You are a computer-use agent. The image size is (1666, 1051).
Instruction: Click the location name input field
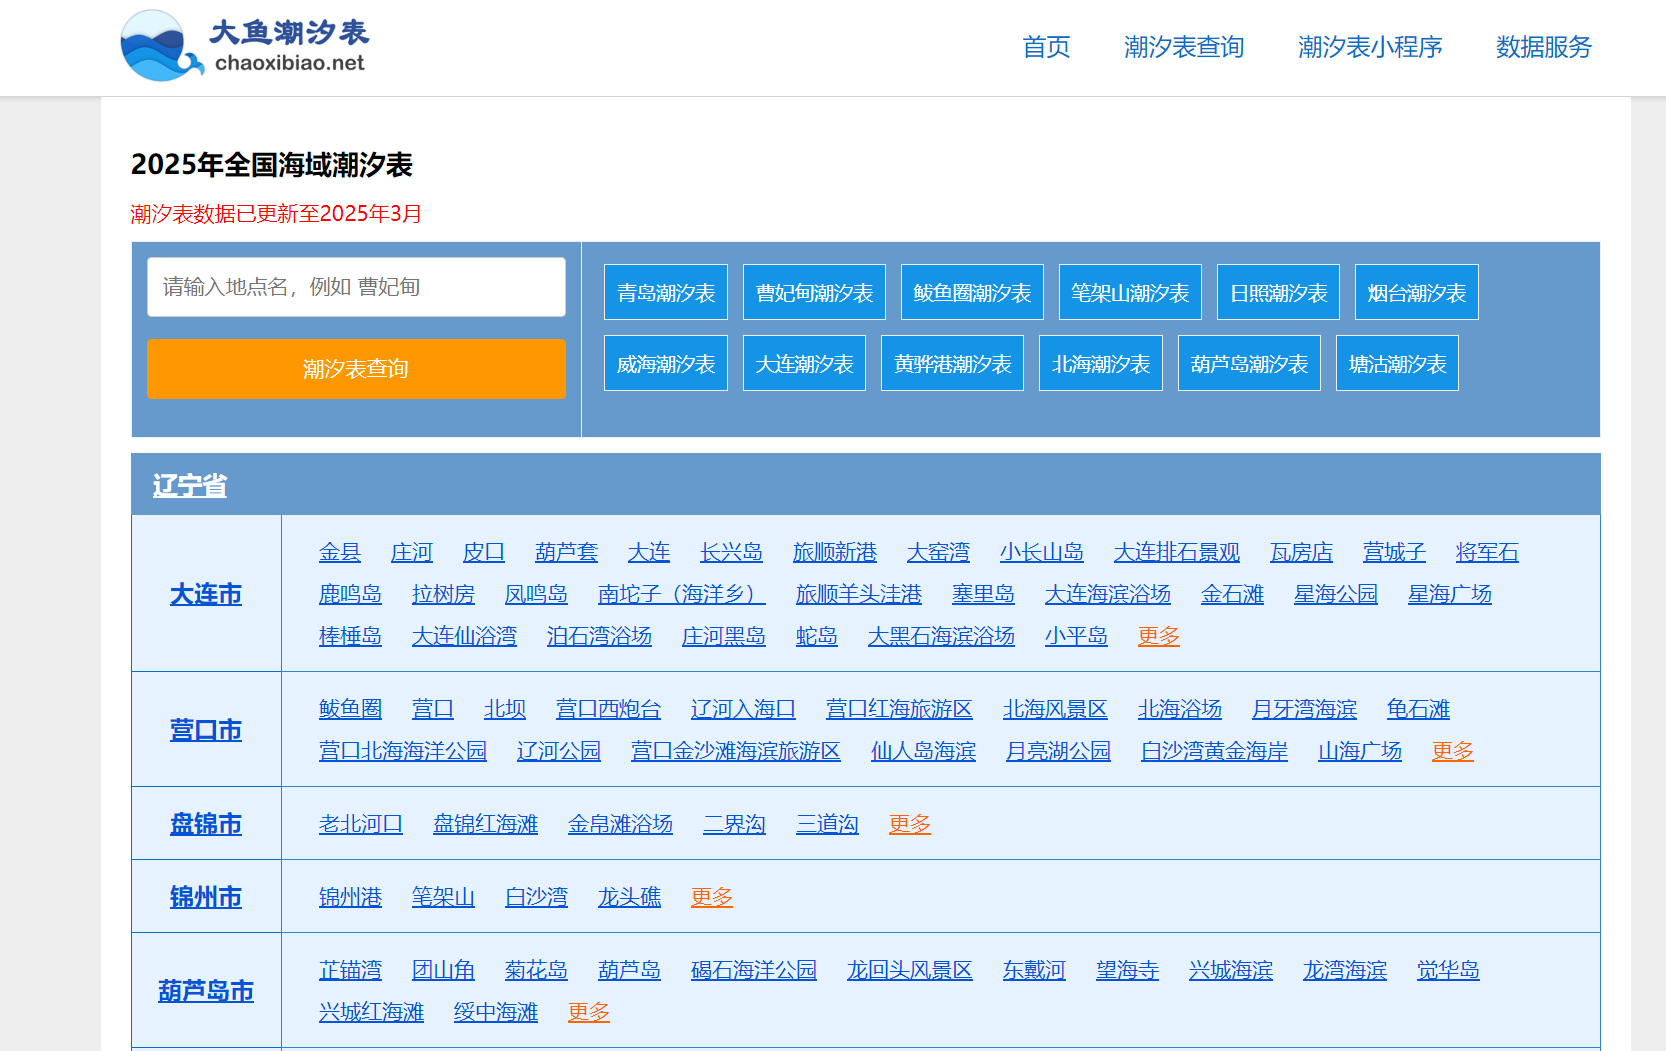coord(356,287)
